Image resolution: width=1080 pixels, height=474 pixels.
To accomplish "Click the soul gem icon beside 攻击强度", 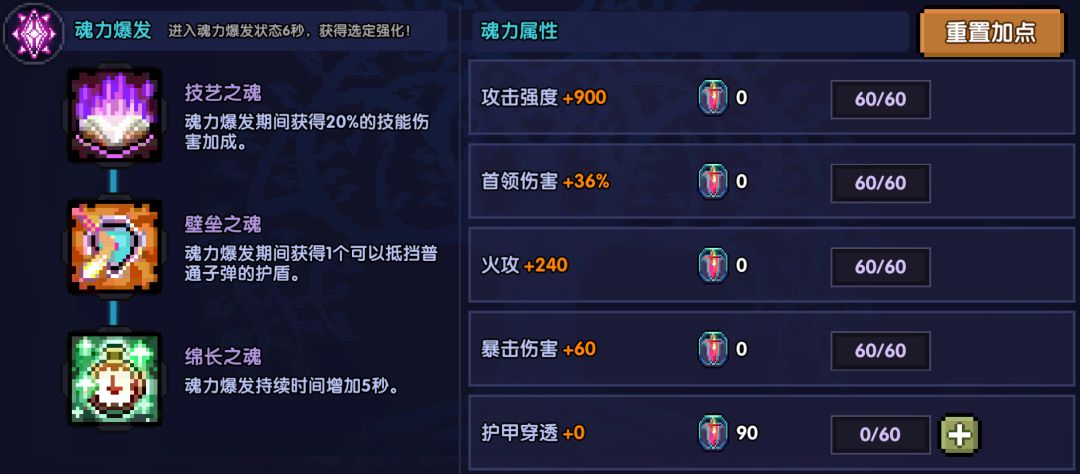I will click(713, 98).
